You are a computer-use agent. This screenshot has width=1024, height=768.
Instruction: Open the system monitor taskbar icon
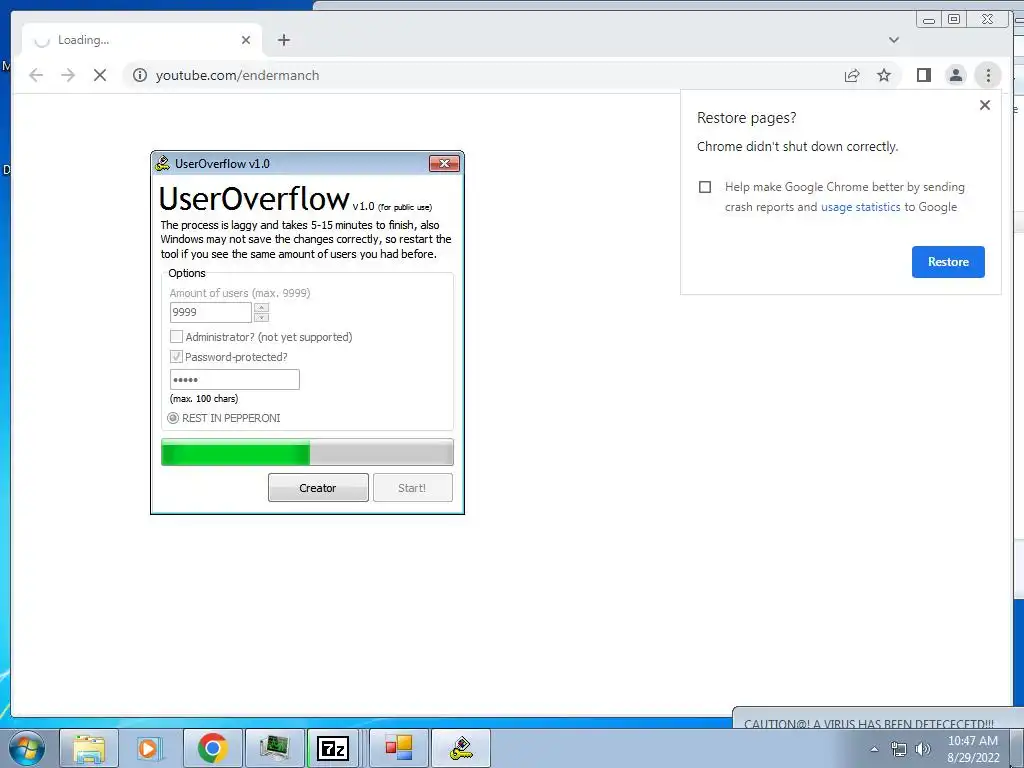[x=274, y=748]
